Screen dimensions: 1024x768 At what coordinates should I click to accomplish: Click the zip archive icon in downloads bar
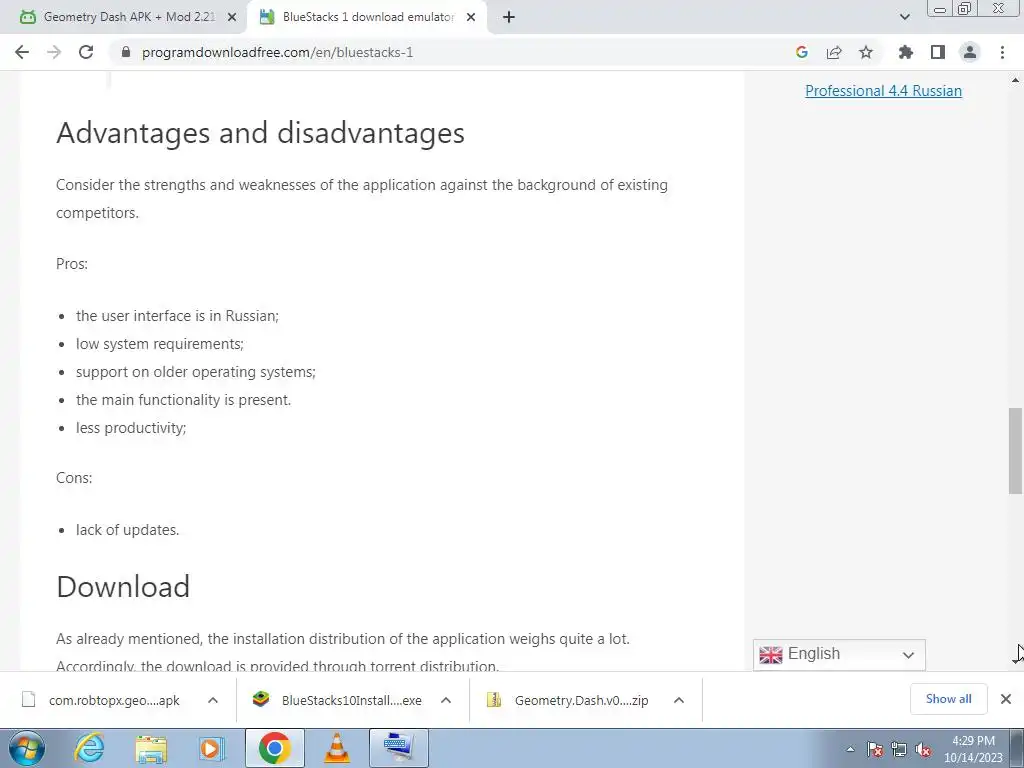pyautogui.click(x=494, y=699)
